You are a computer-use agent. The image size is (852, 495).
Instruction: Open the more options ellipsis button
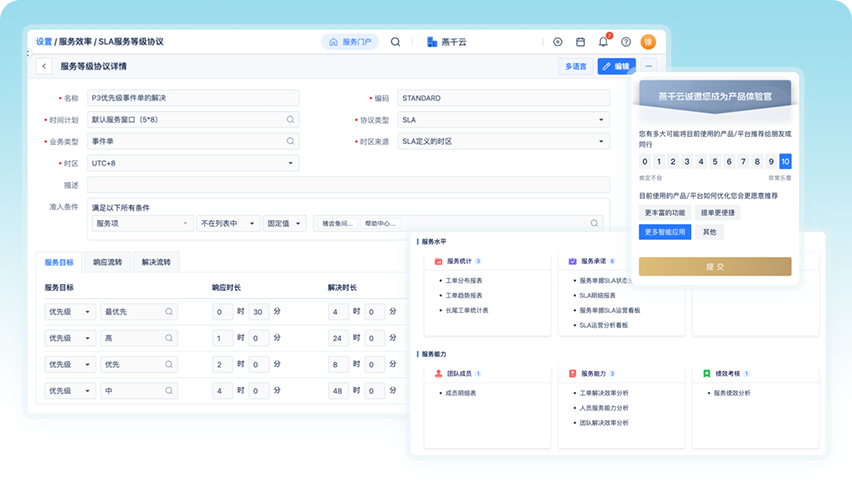pyautogui.click(x=648, y=67)
